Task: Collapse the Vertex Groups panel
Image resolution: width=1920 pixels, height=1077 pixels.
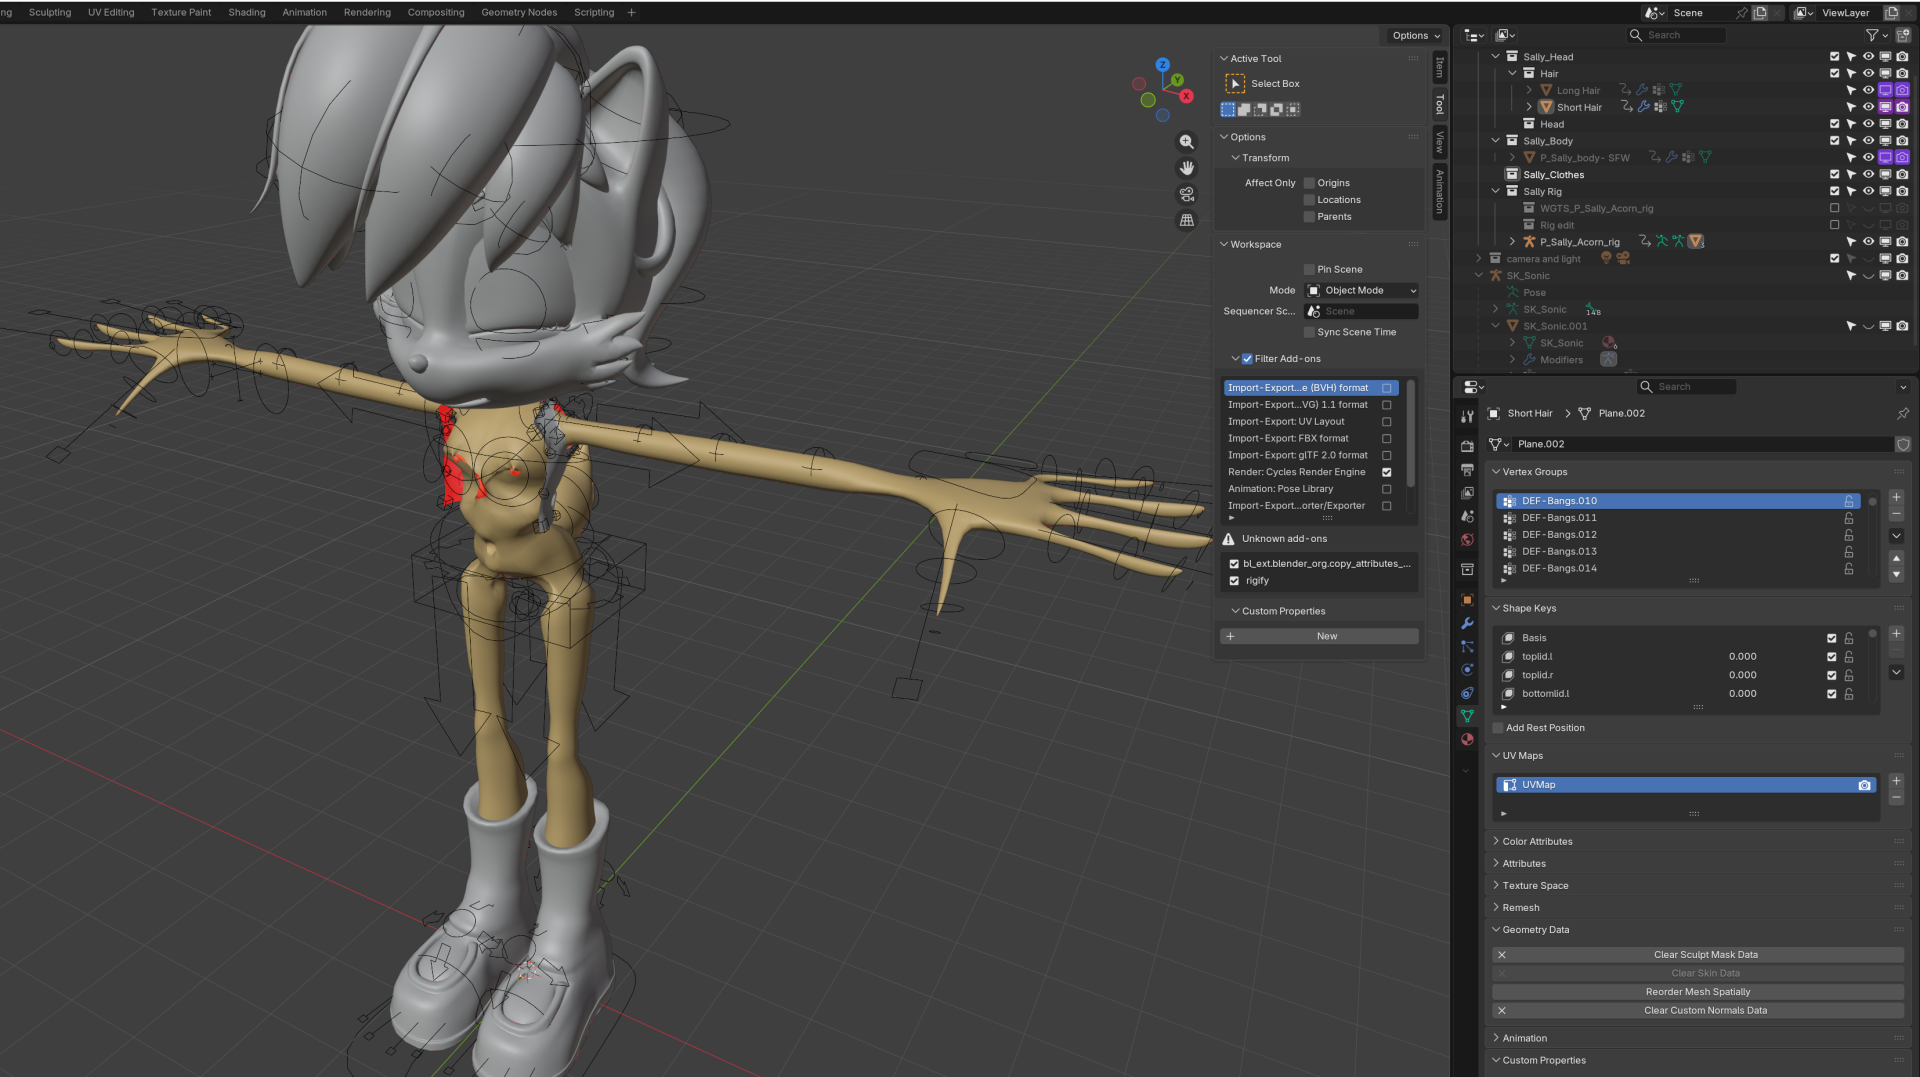Action: tap(1497, 472)
